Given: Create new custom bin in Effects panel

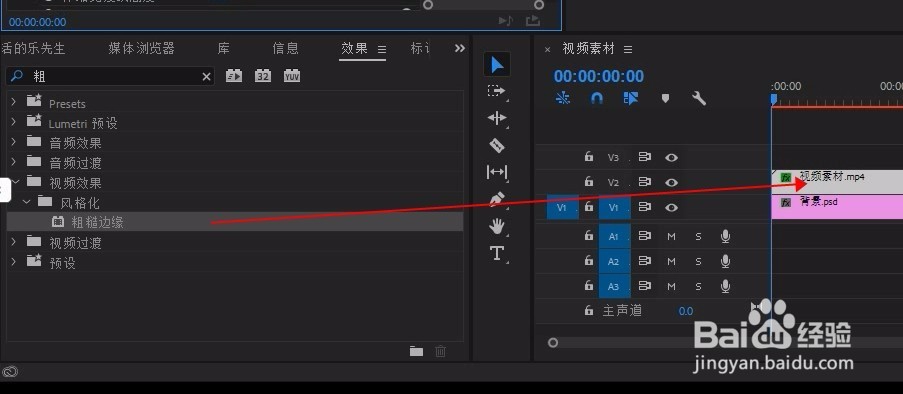Looking at the screenshot, I should click(x=416, y=351).
